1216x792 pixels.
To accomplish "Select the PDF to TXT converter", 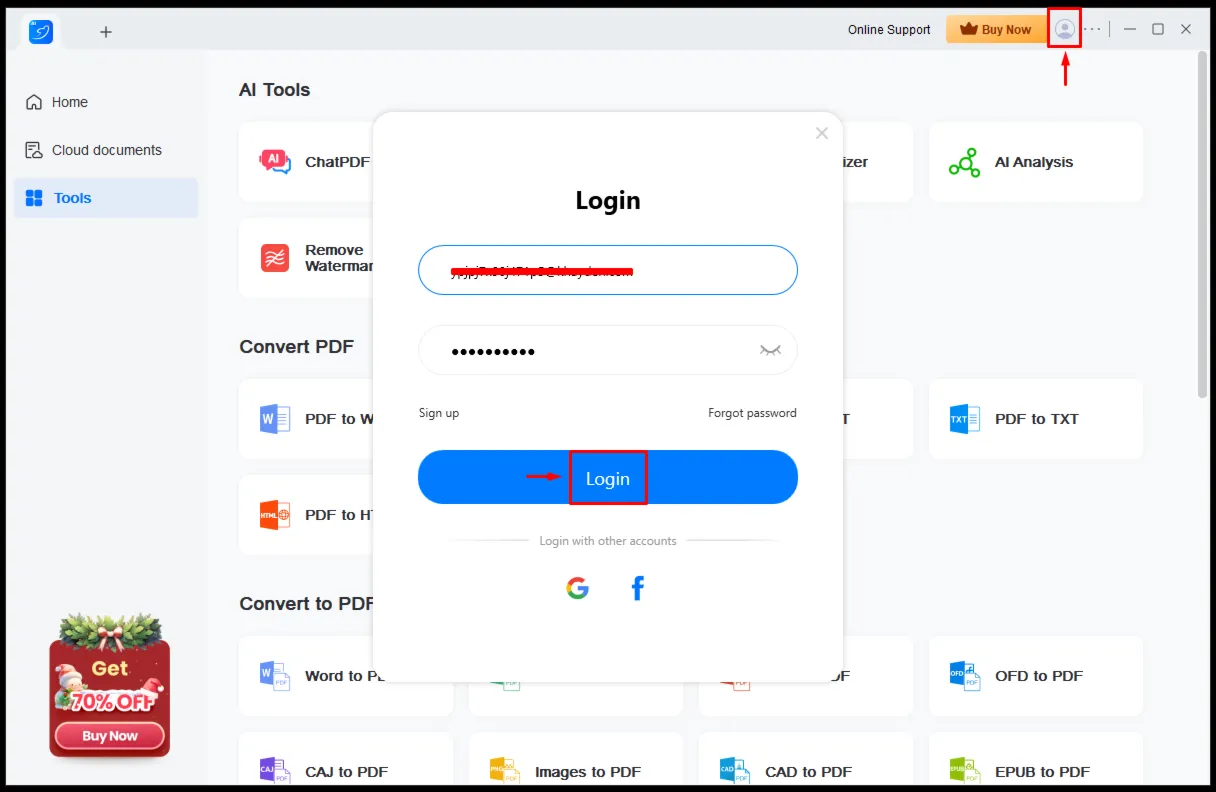I will point(1036,419).
